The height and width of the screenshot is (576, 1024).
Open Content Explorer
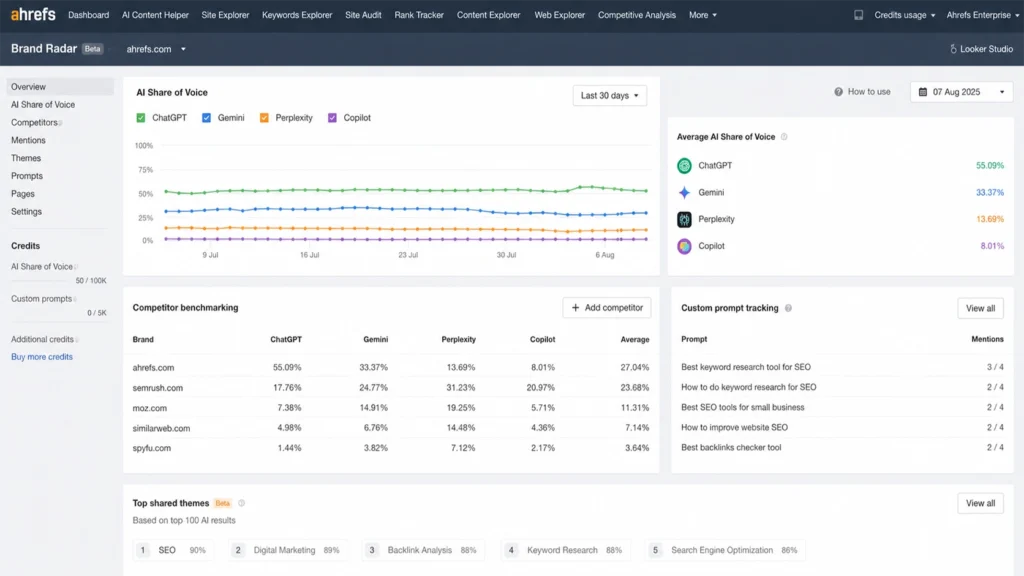[488, 15]
